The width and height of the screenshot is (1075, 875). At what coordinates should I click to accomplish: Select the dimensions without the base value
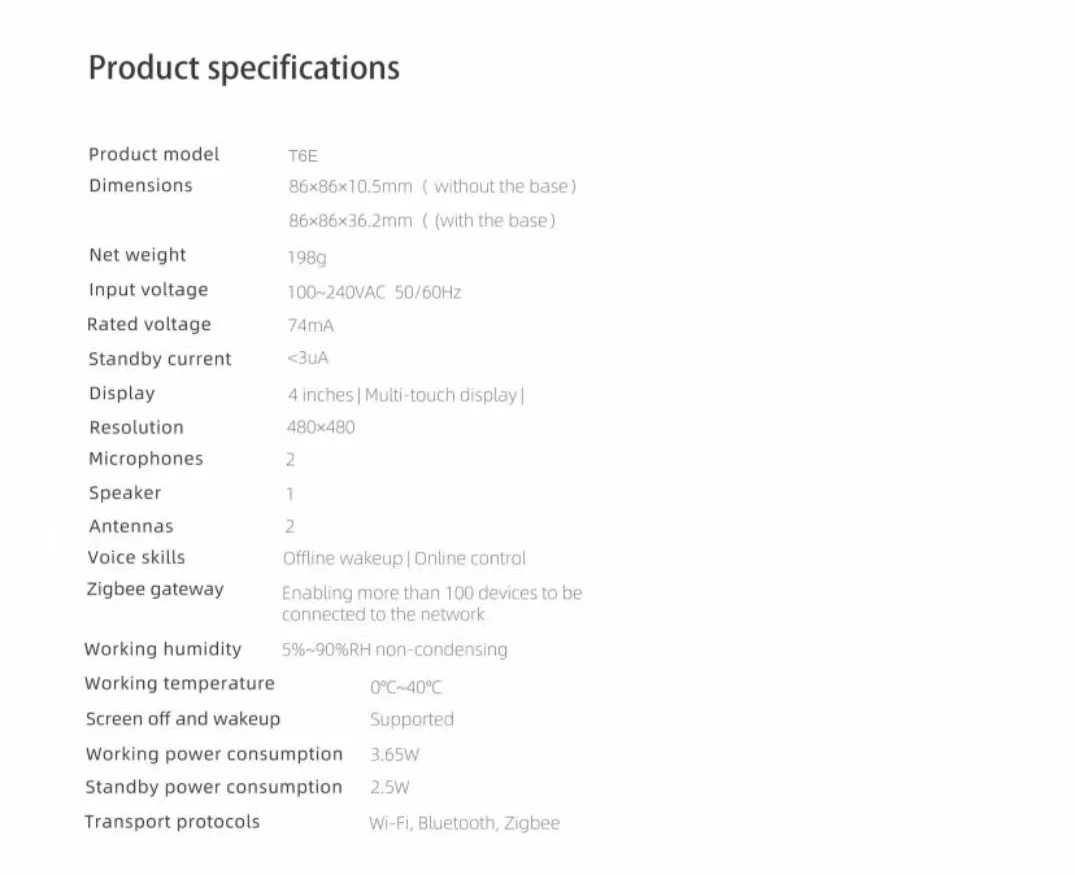tap(432, 187)
